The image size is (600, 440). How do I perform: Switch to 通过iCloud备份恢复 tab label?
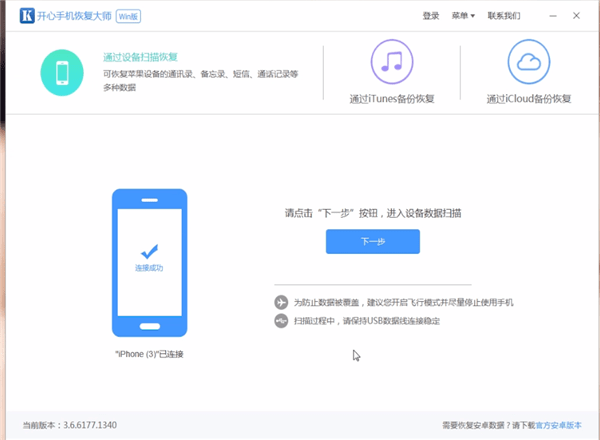point(529,99)
